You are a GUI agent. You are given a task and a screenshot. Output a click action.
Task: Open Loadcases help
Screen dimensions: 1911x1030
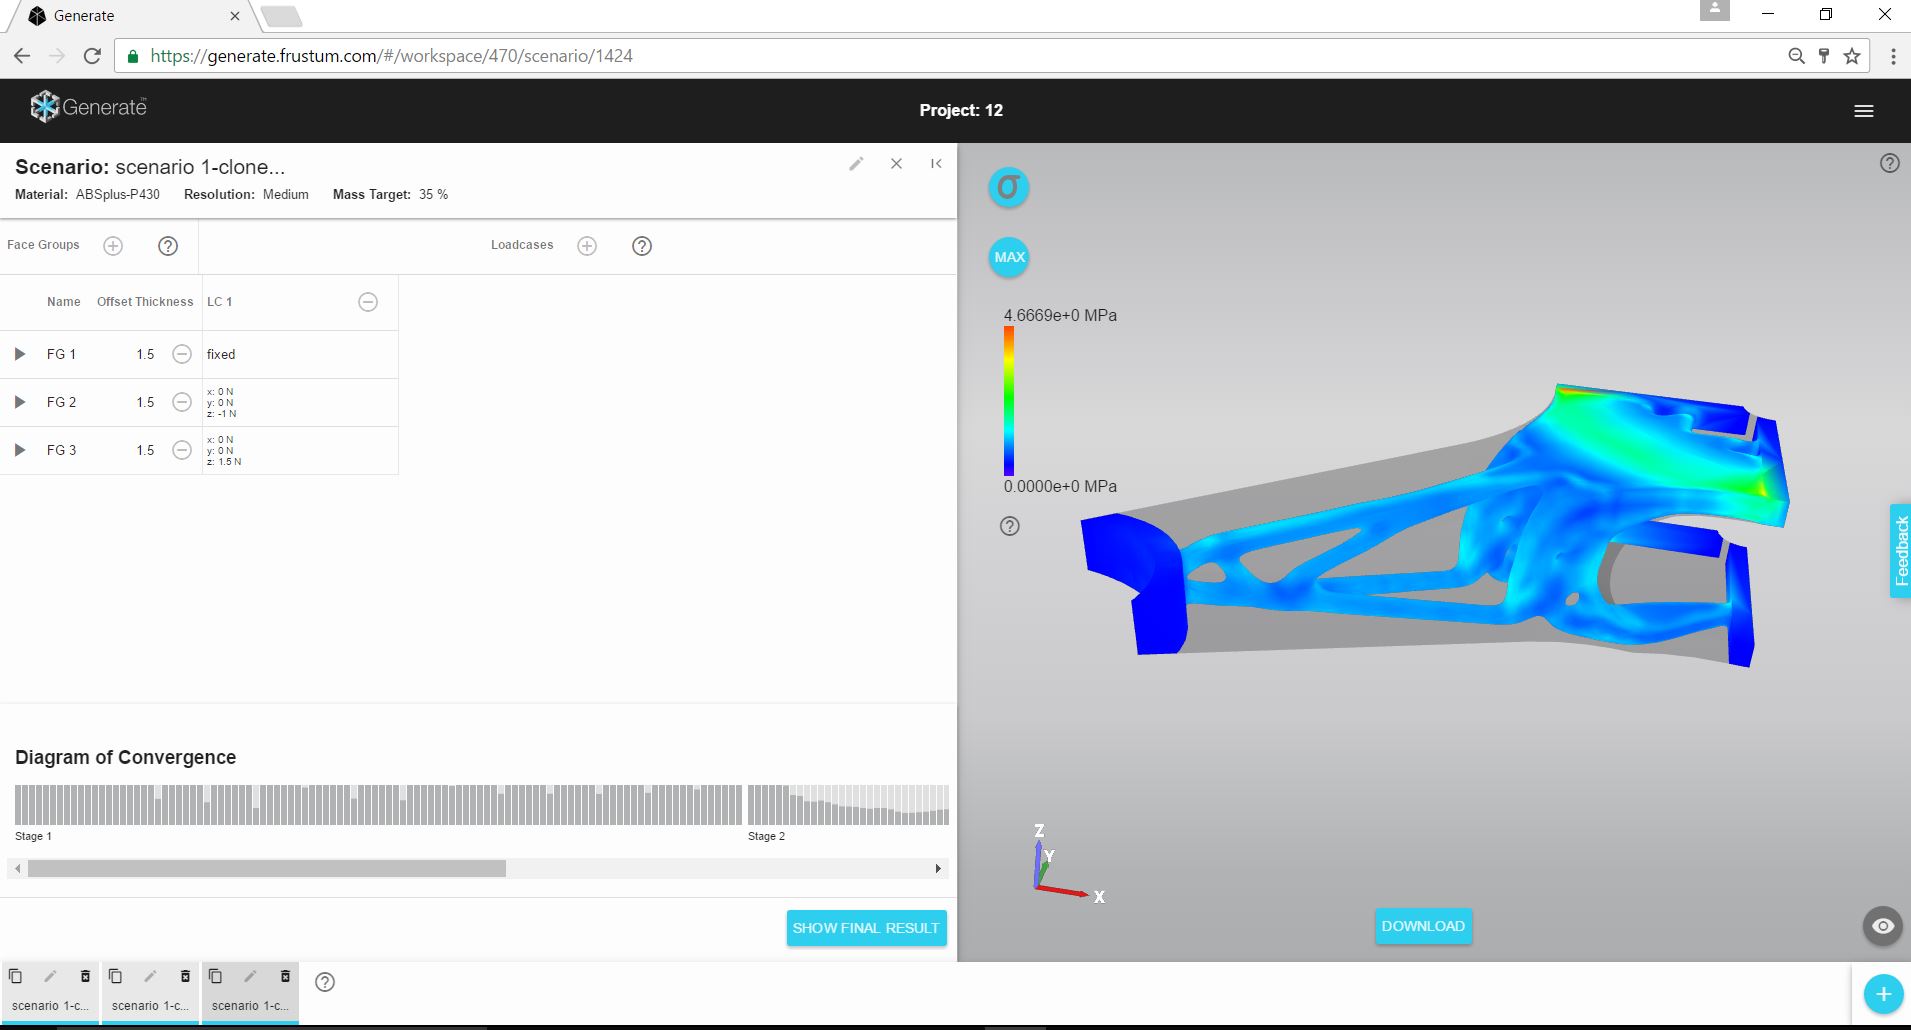point(642,246)
